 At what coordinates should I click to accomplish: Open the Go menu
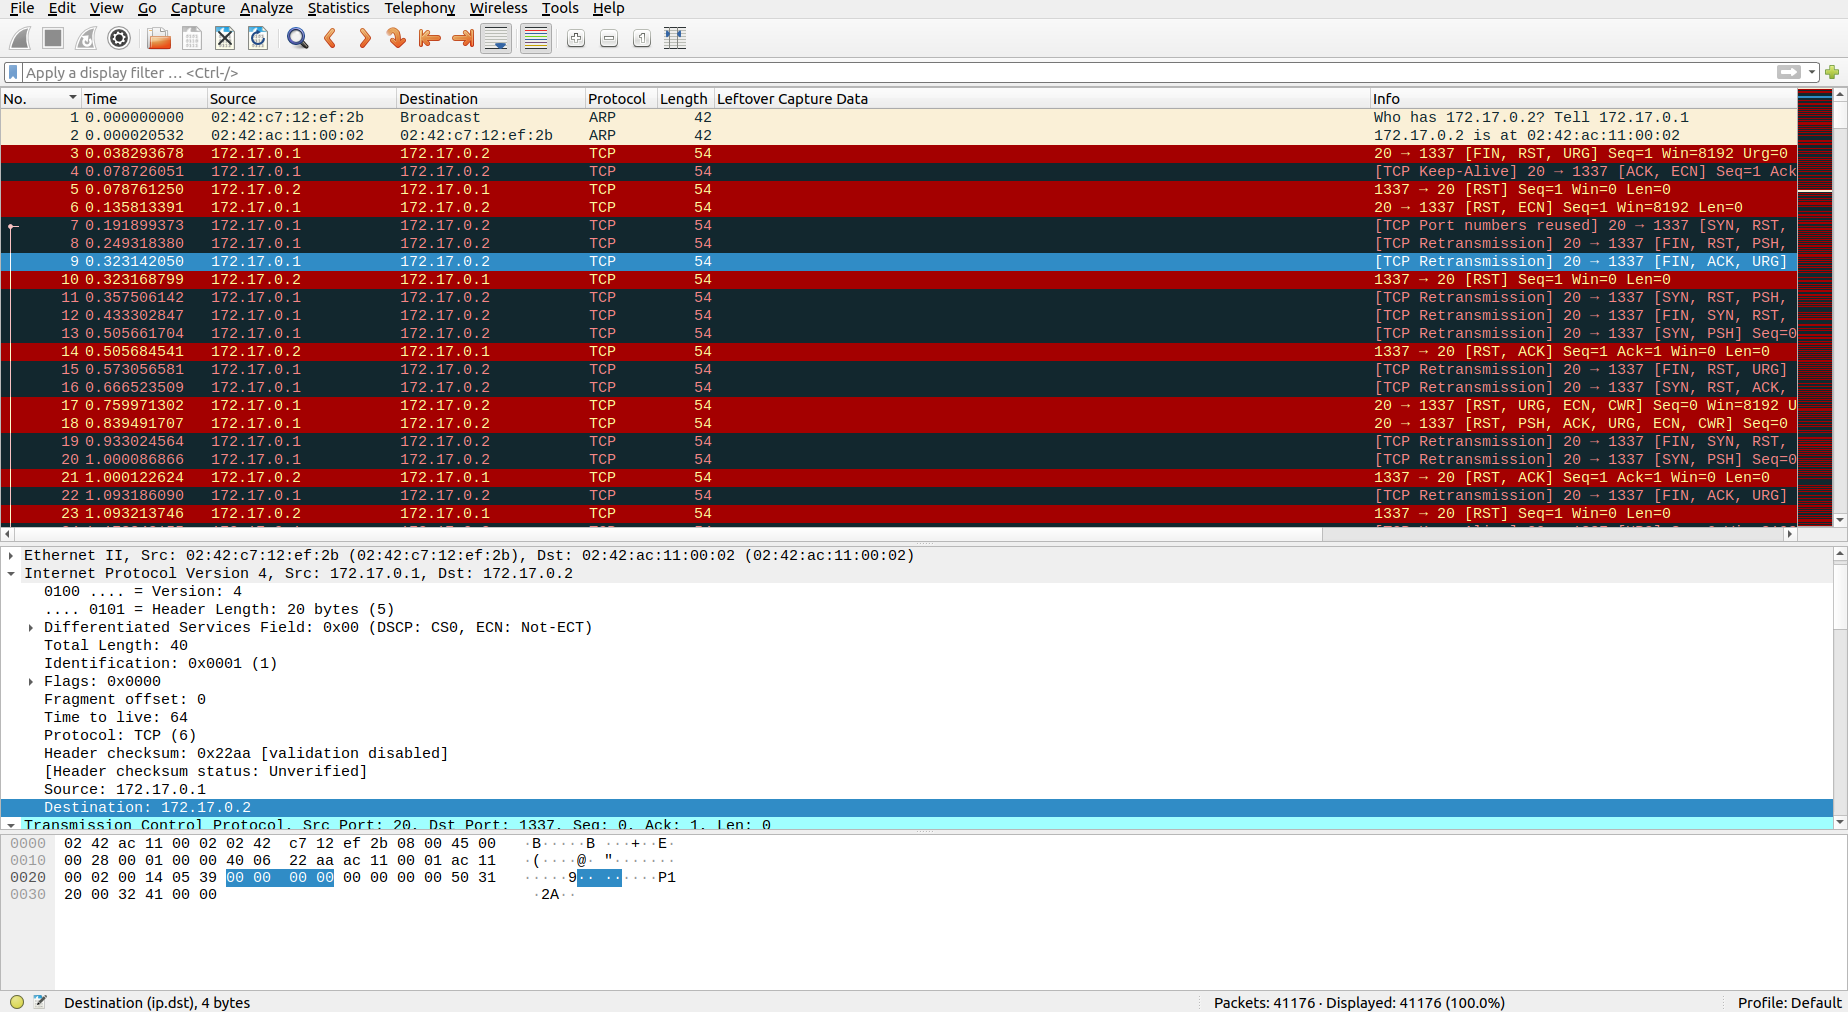tap(147, 8)
